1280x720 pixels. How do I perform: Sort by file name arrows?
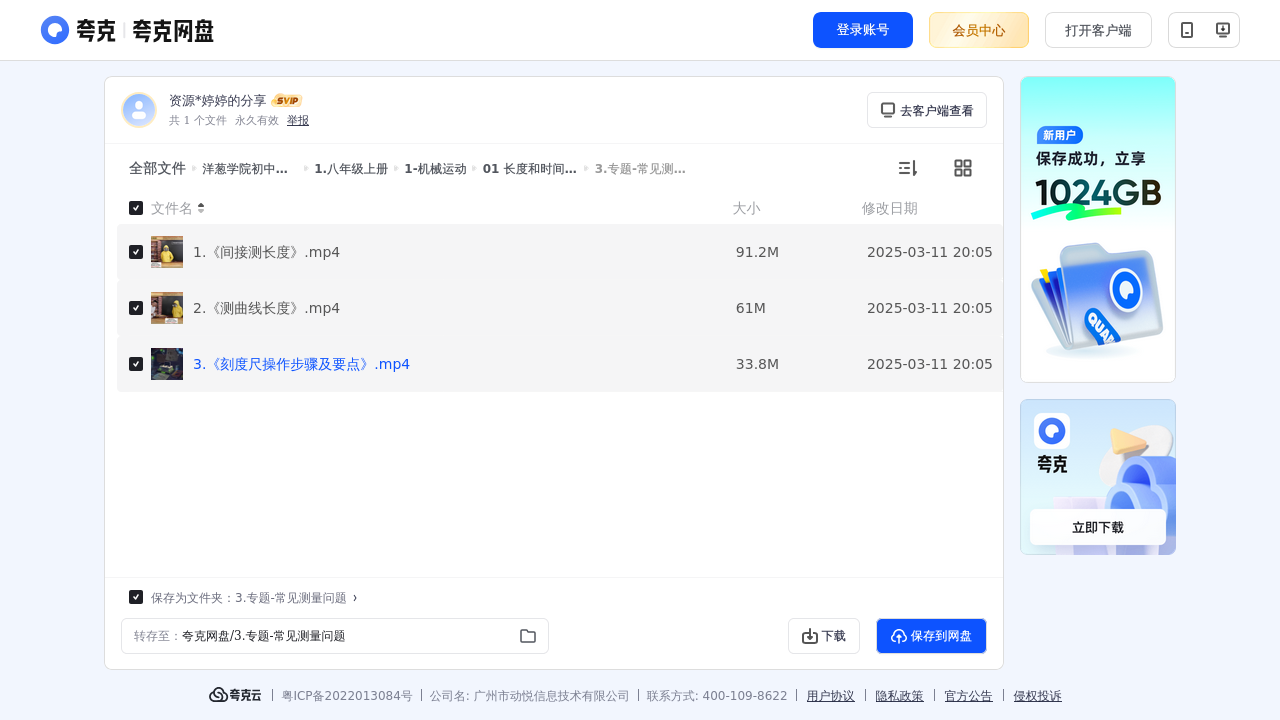(201, 208)
